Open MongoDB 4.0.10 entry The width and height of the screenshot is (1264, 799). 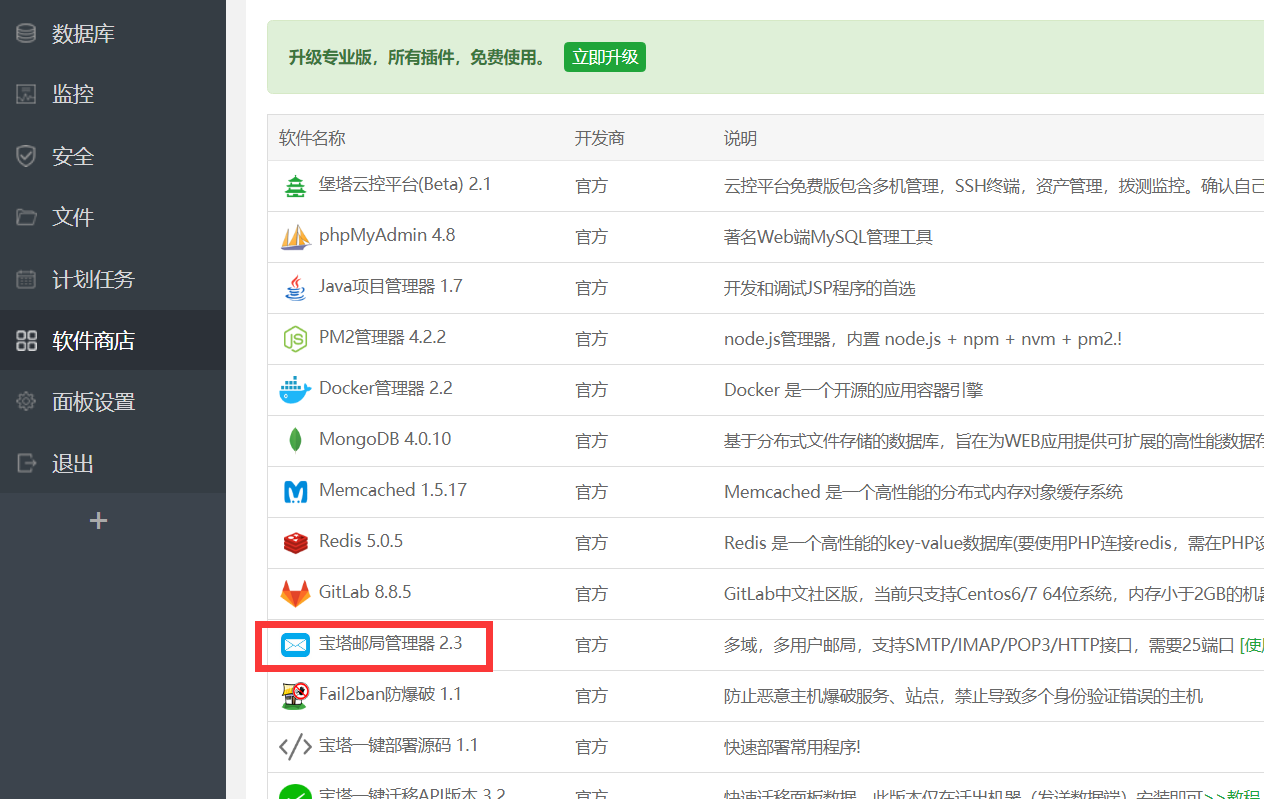[385, 439]
